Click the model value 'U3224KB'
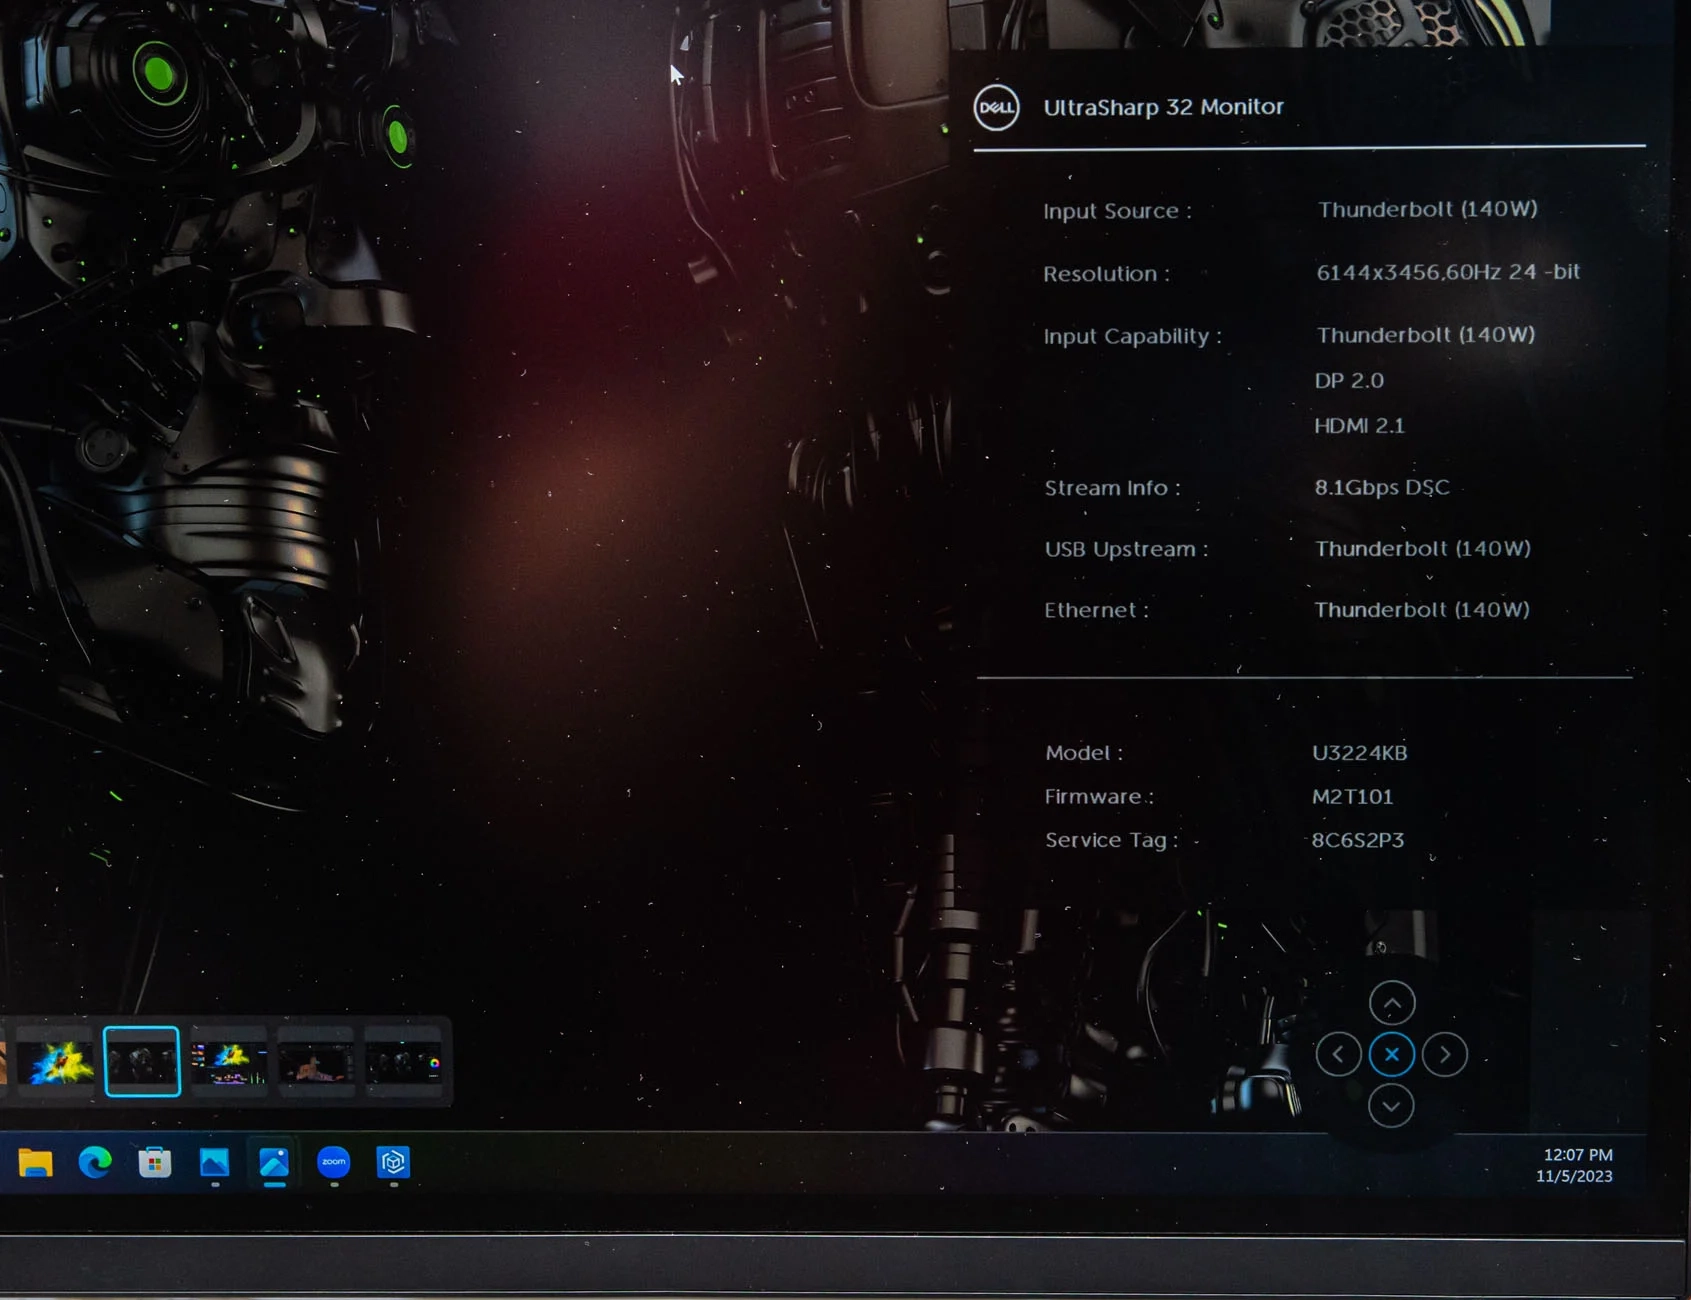The width and height of the screenshot is (1691, 1300). (1359, 753)
